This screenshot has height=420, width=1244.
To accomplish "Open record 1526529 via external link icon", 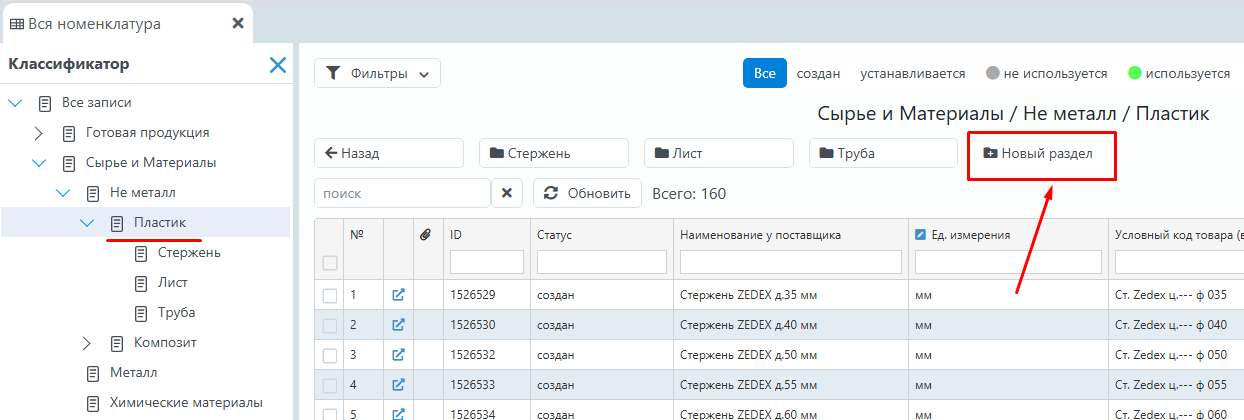I will point(398,295).
